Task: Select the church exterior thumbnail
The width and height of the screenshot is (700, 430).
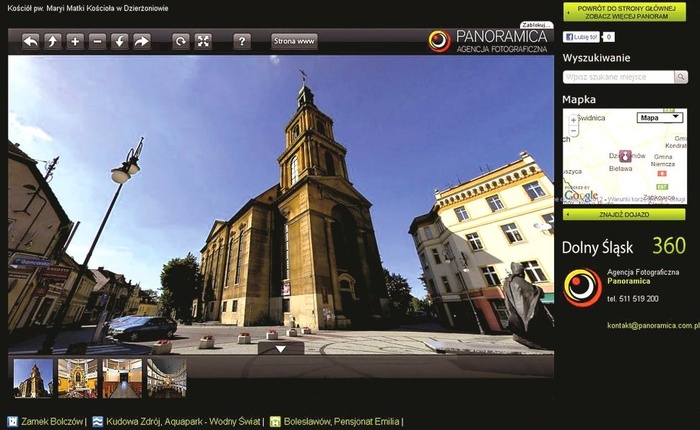Action: click(33, 378)
